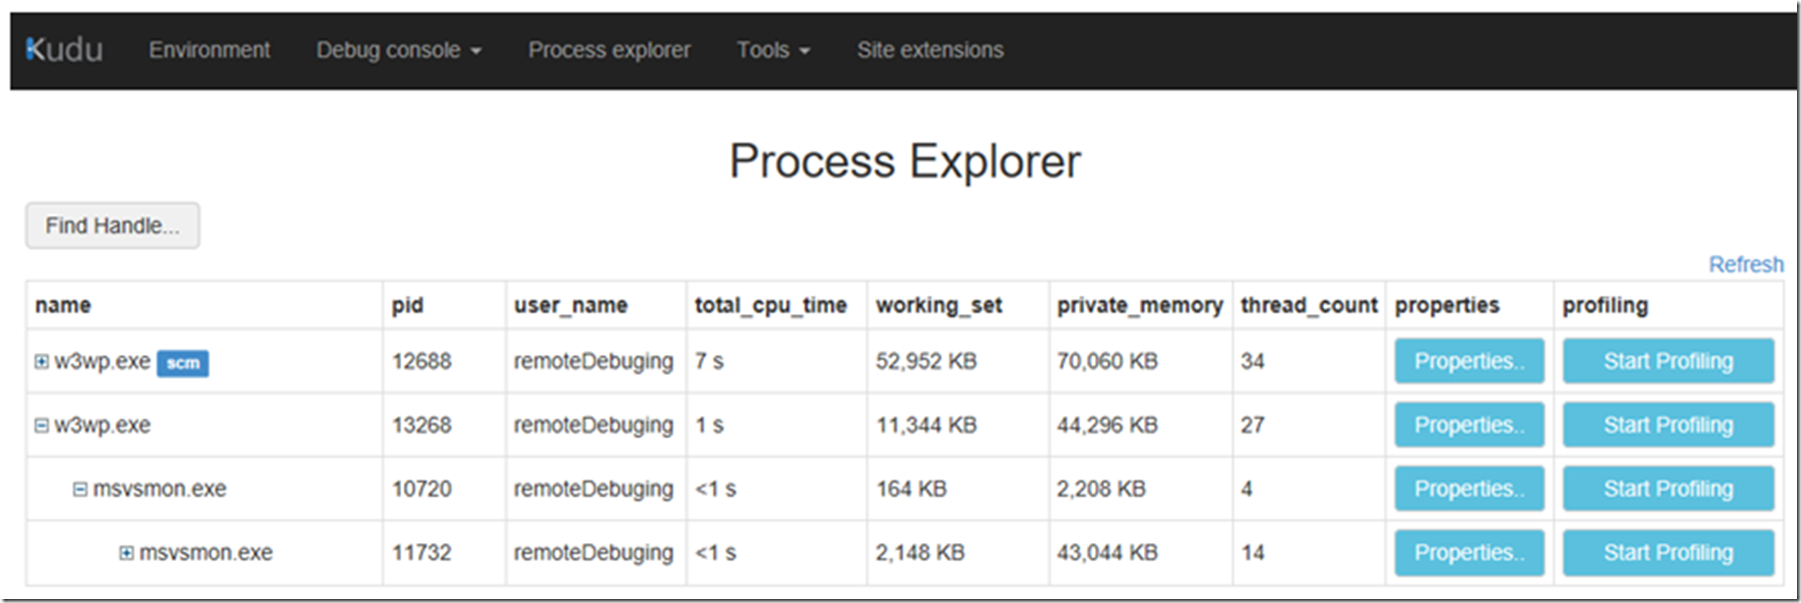Viewport: 1801px width, 603px height.
Task: Click thread count value 34
Action: pos(1253,361)
